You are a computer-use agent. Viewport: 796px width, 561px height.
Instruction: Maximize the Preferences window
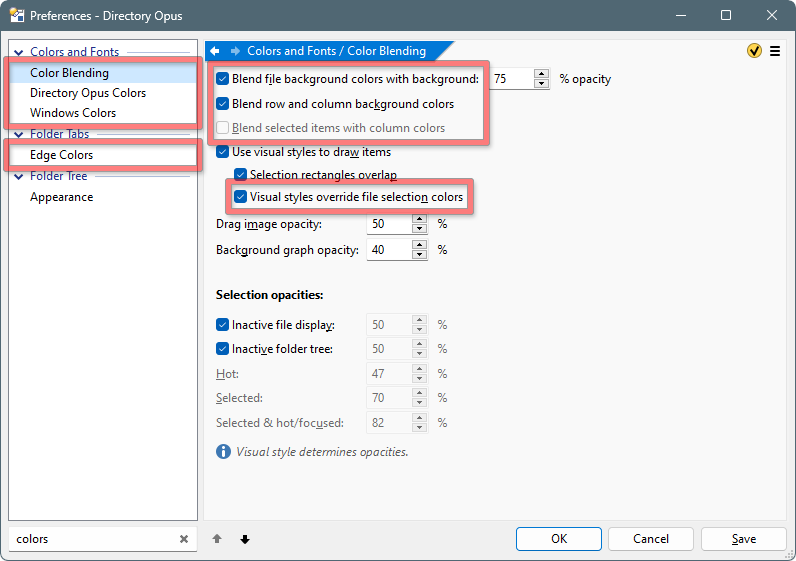click(726, 15)
